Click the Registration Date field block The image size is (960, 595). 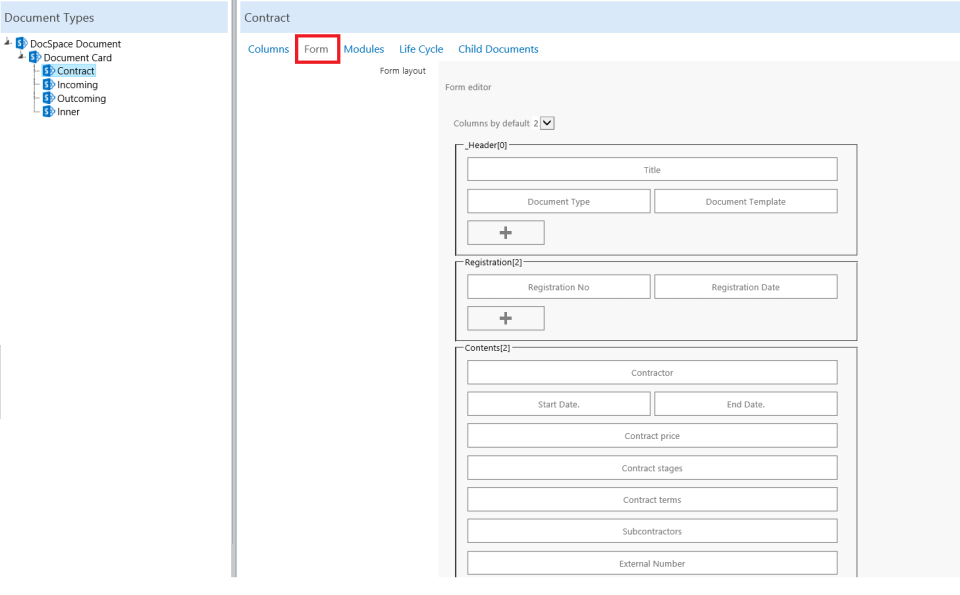[745, 287]
